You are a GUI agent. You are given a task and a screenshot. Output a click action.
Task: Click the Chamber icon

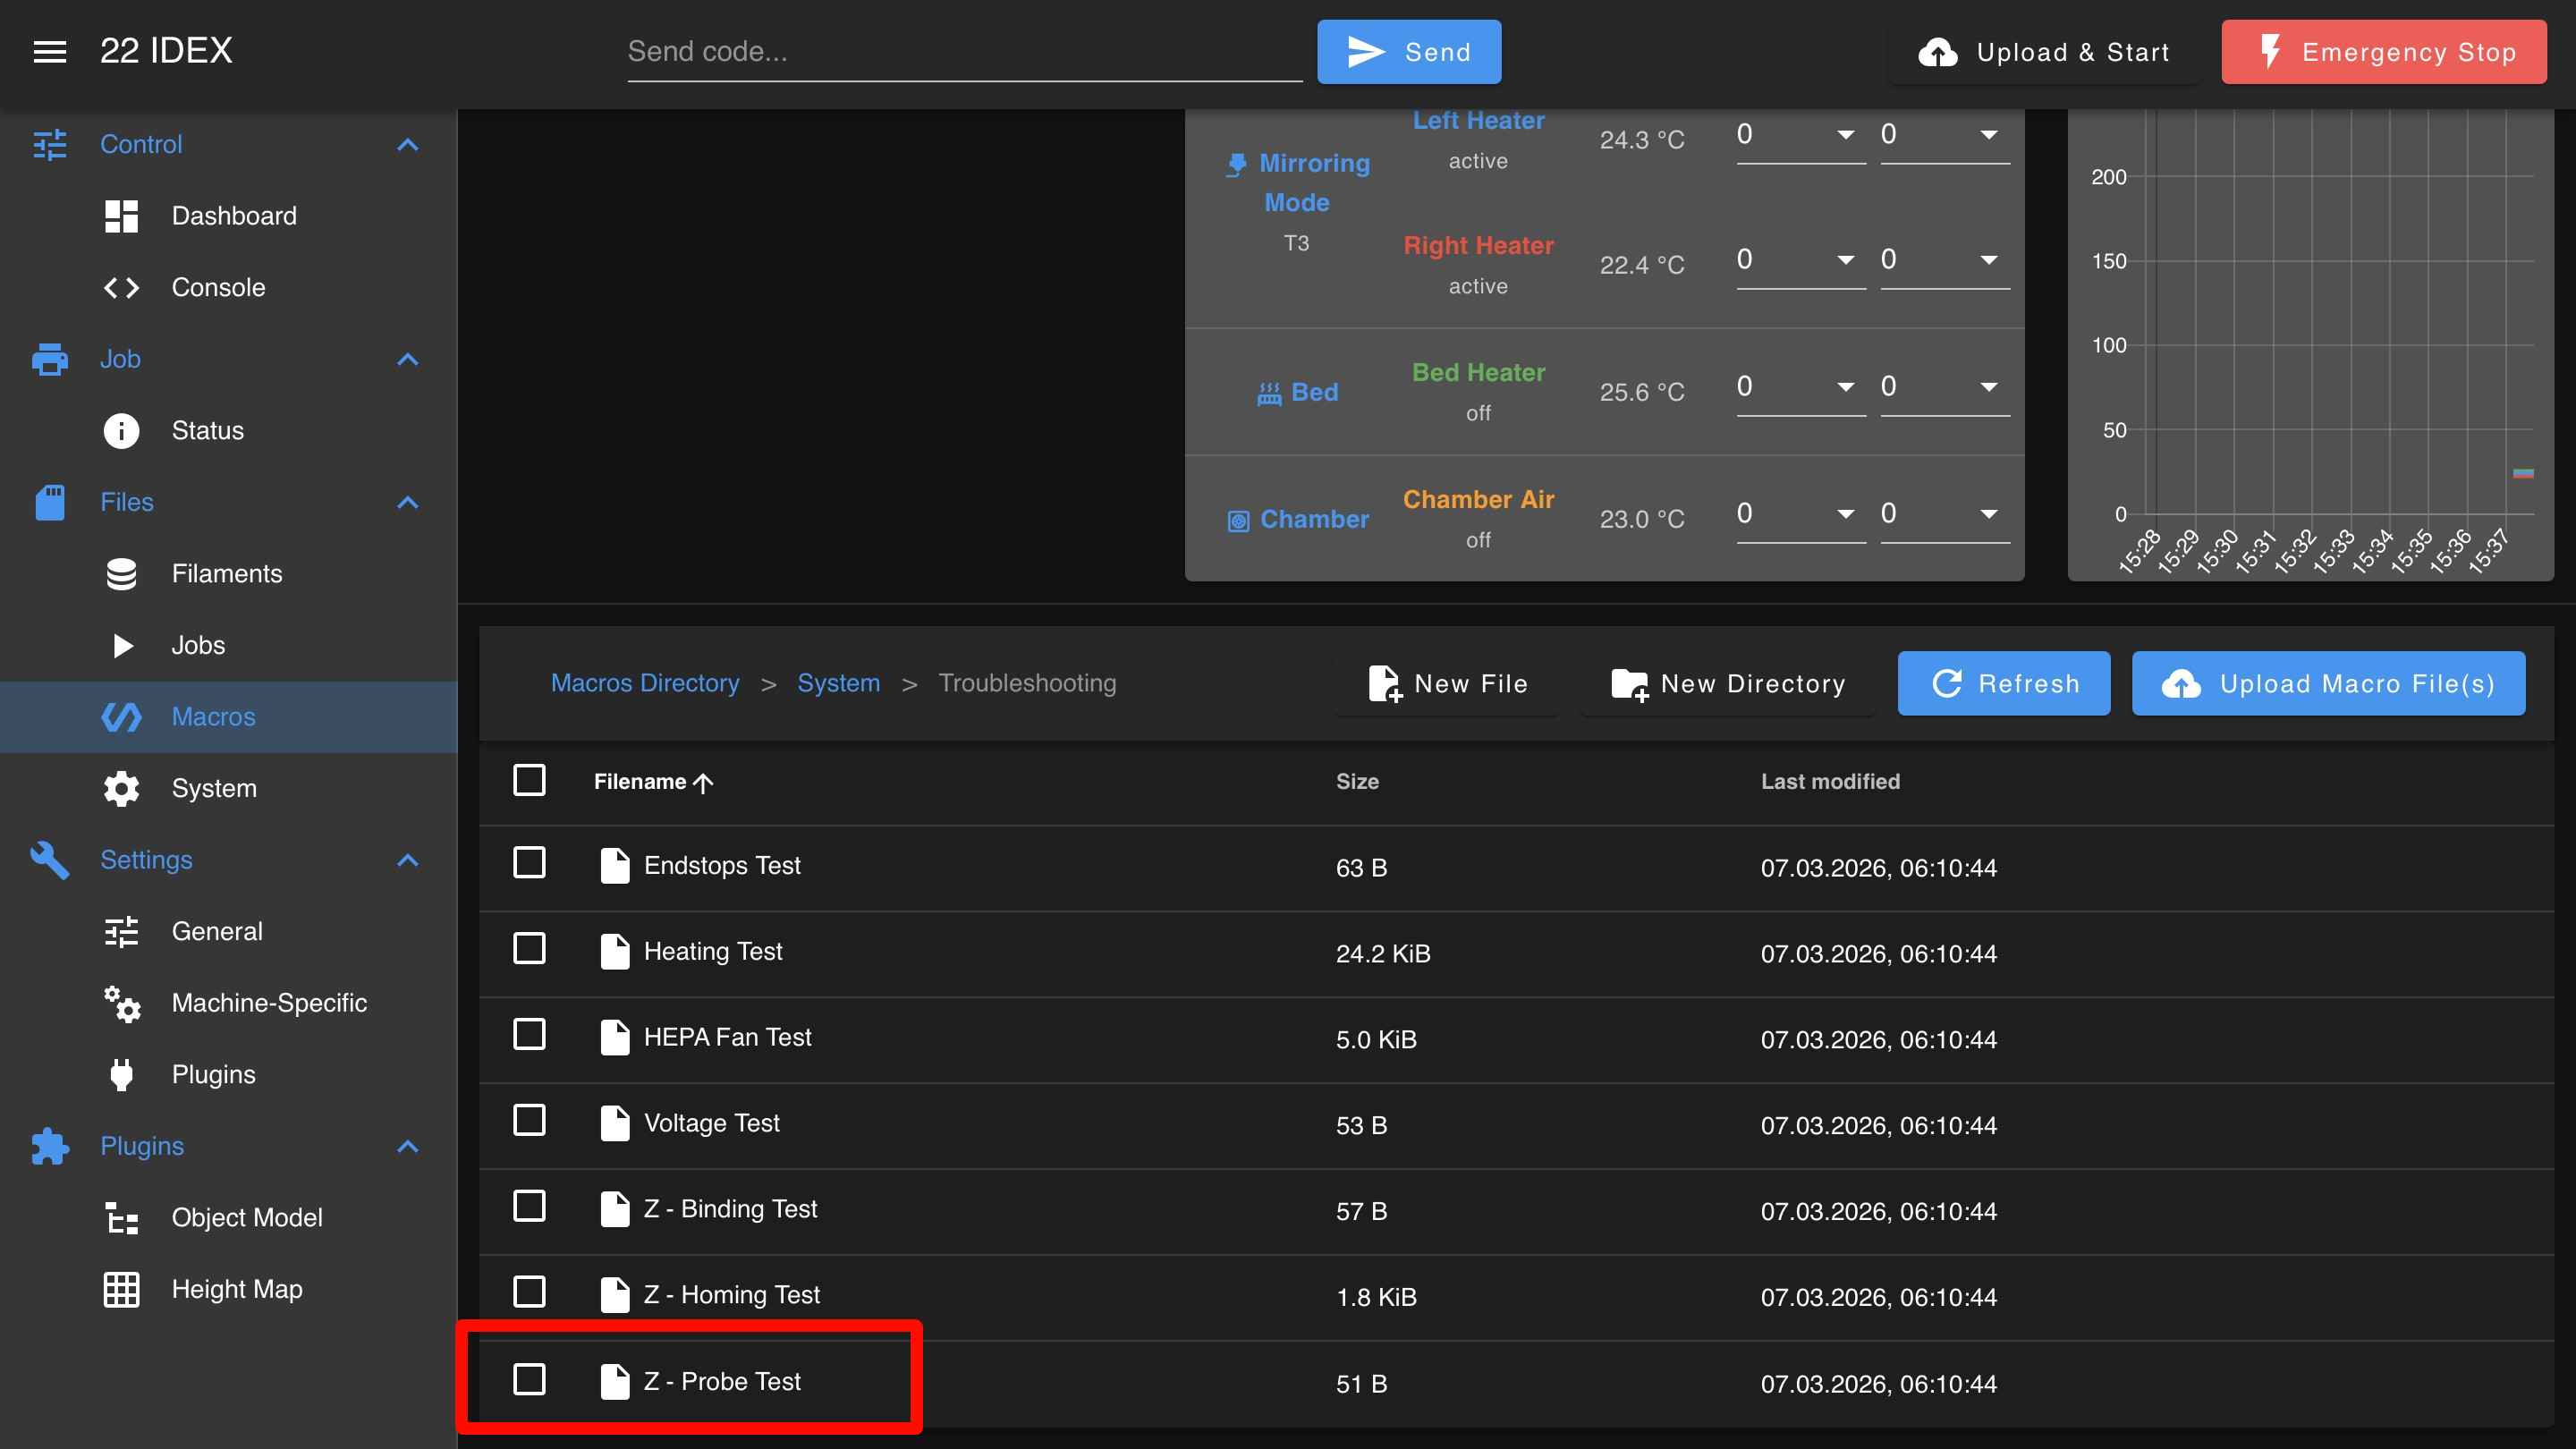click(x=1238, y=521)
